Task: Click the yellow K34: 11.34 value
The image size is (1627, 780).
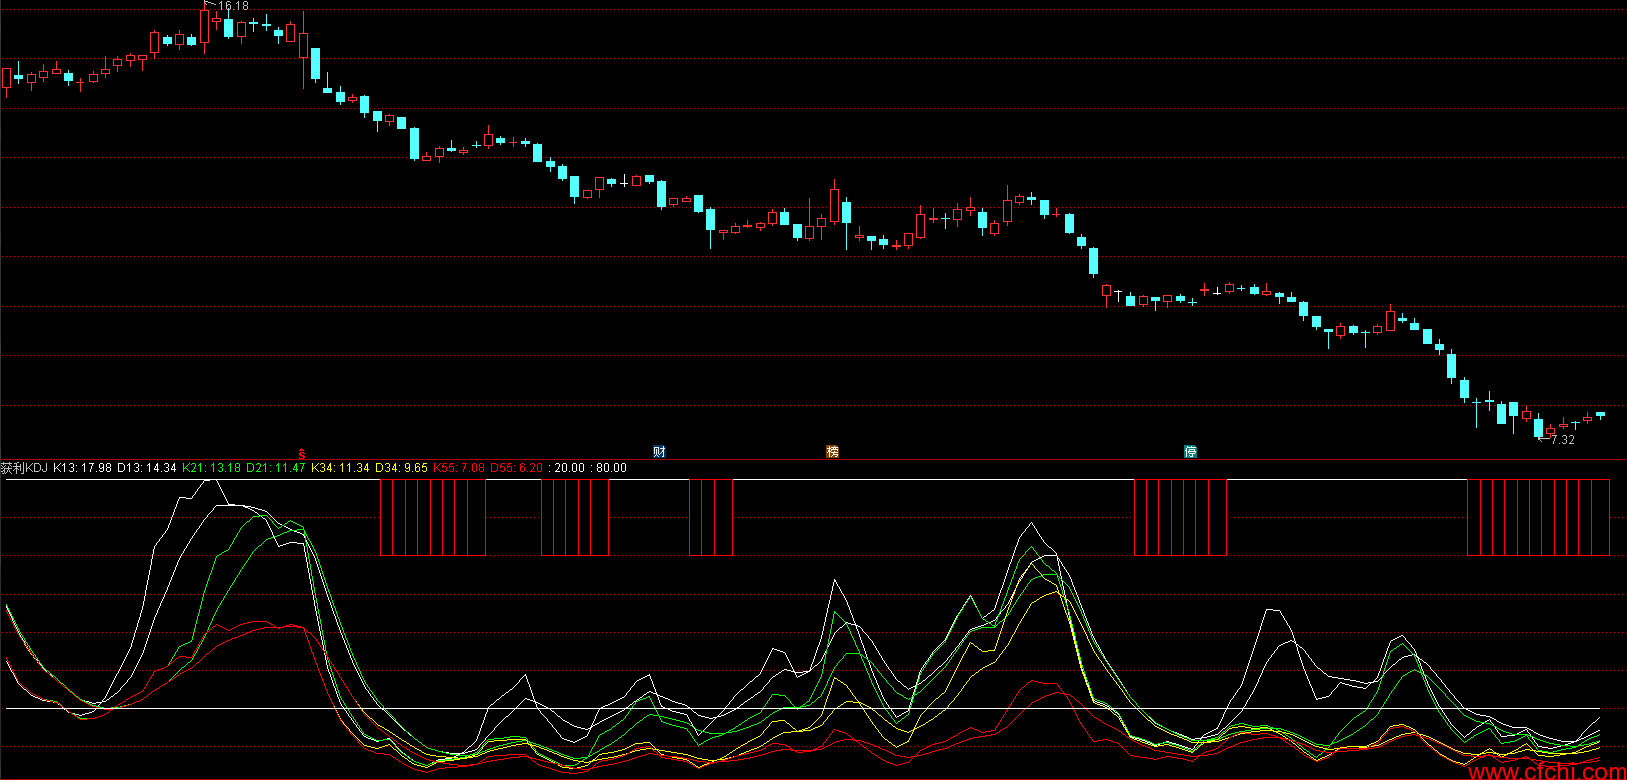Action: coord(340,468)
